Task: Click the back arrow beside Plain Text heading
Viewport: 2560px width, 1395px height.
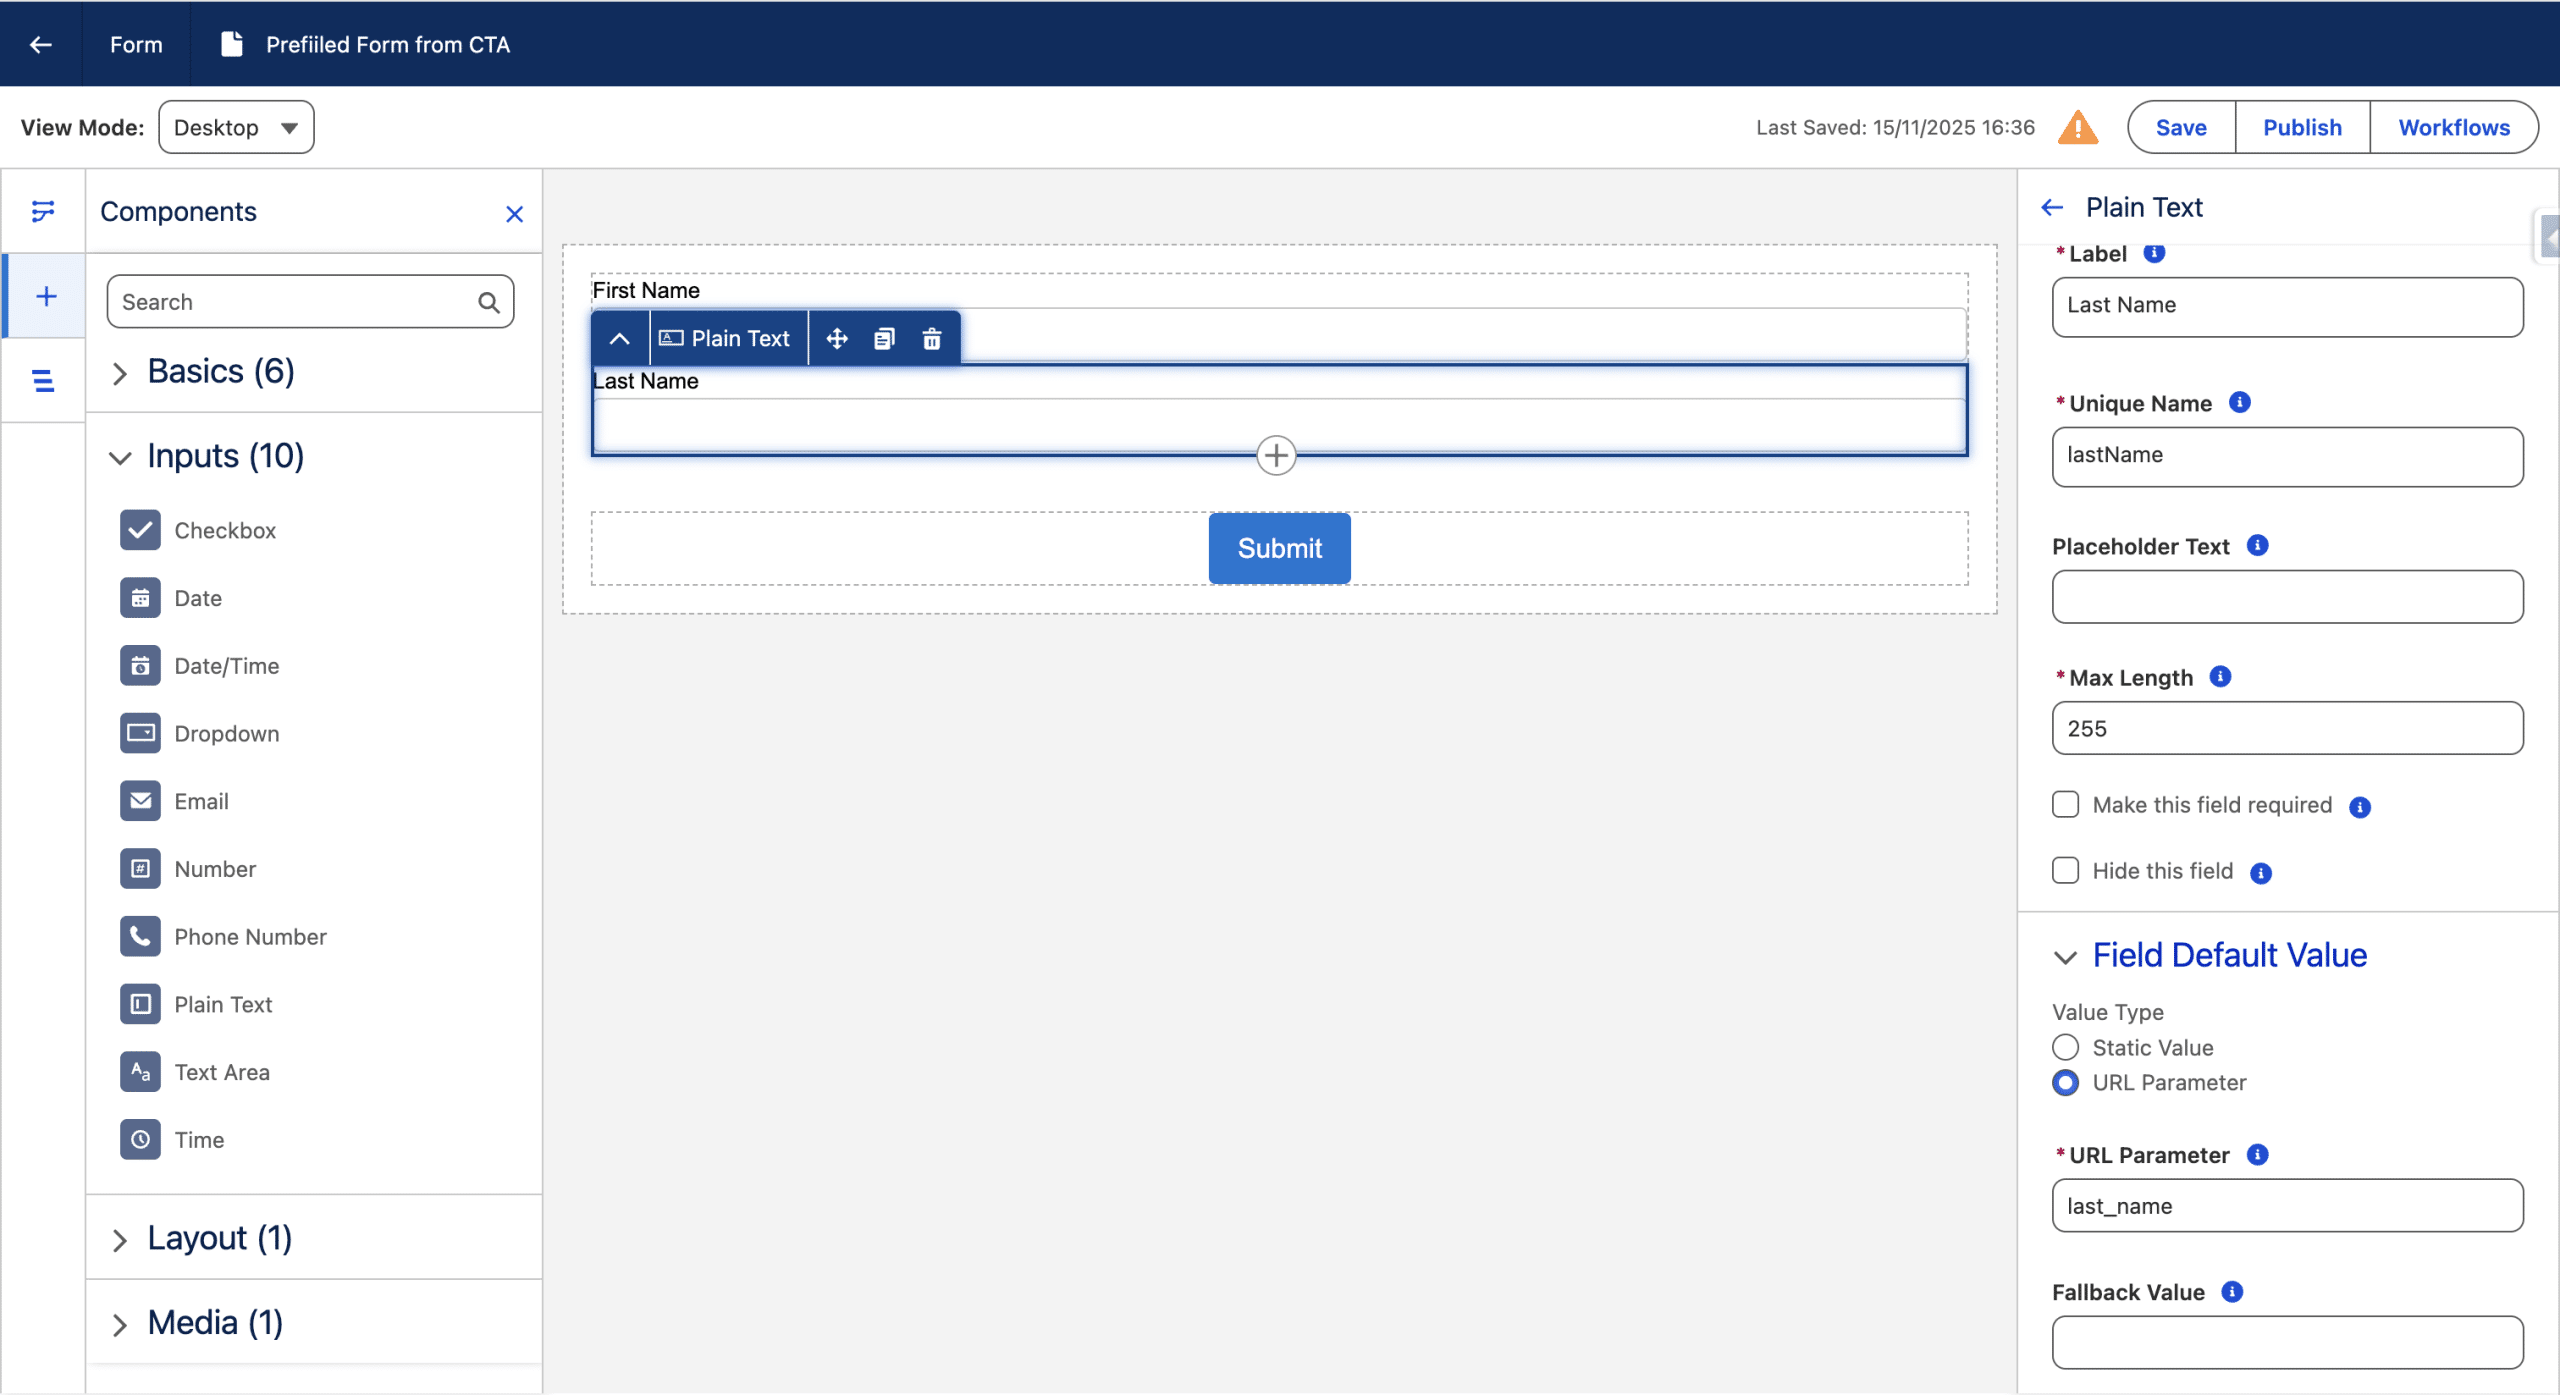Action: pyautogui.click(x=2053, y=208)
